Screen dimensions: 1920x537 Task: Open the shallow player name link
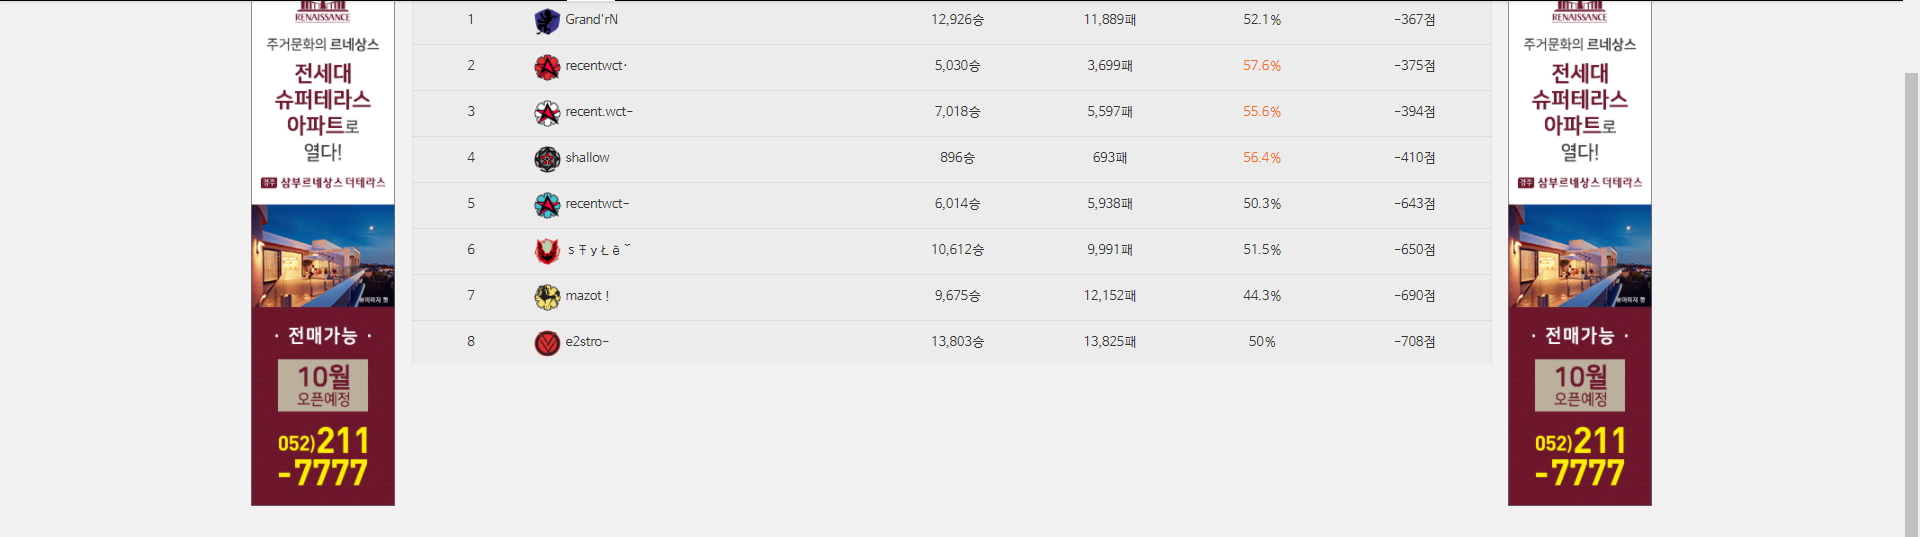pyautogui.click(x=587, y=158)
